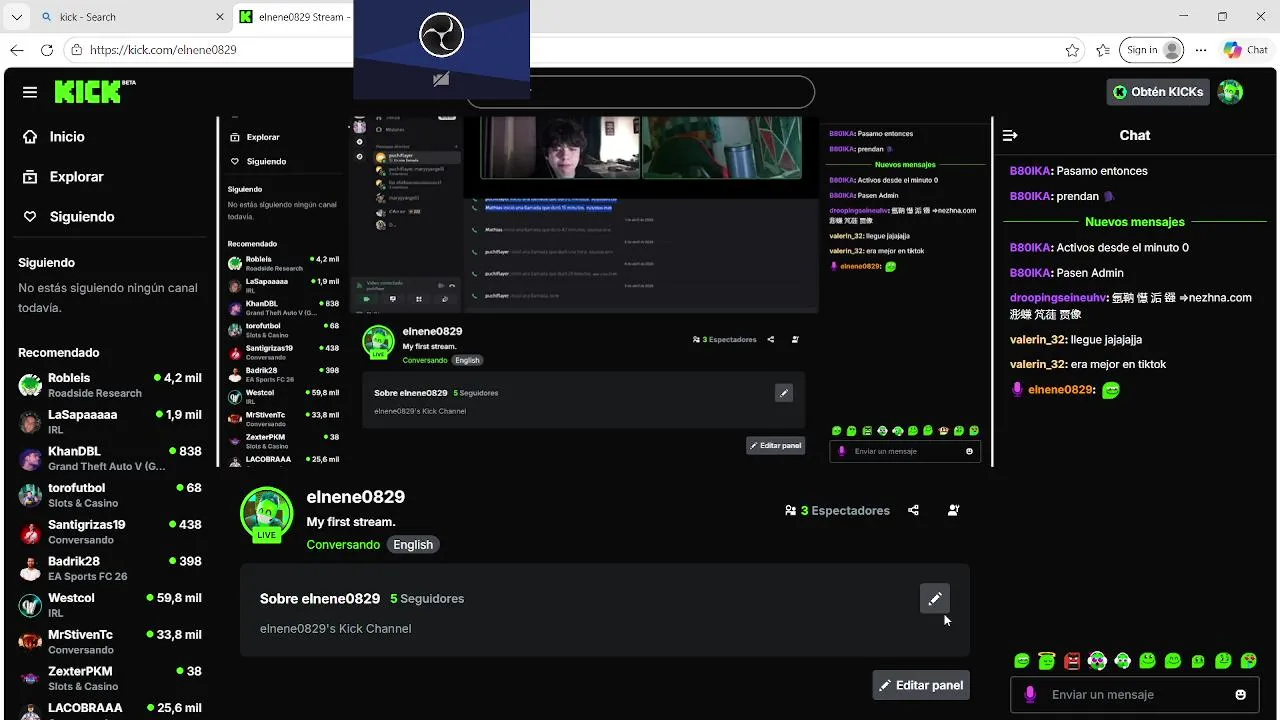
Task: Open the user avatar in the Kick header
Action: (x=1230, y=92)
